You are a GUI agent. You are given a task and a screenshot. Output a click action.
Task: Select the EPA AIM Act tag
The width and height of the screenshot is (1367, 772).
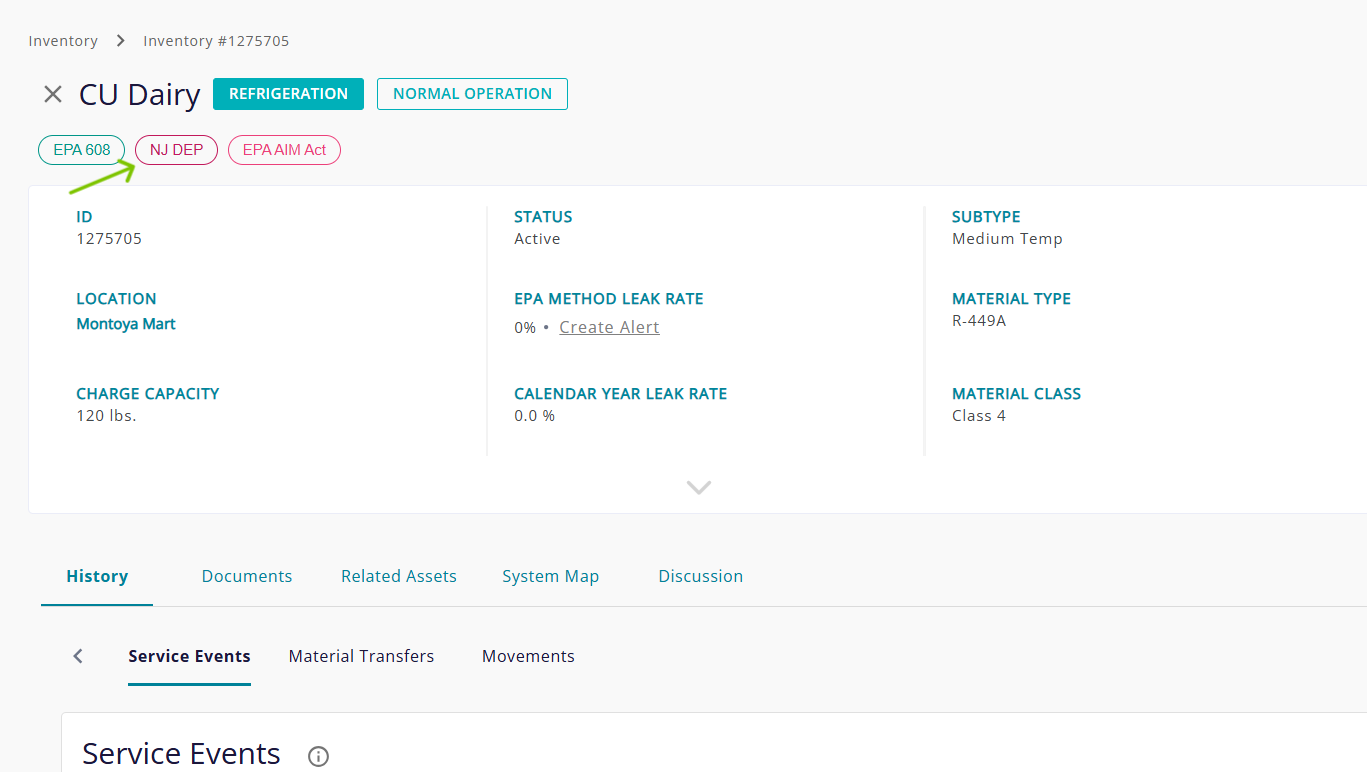pyautogui.click(x=284, y=150)
